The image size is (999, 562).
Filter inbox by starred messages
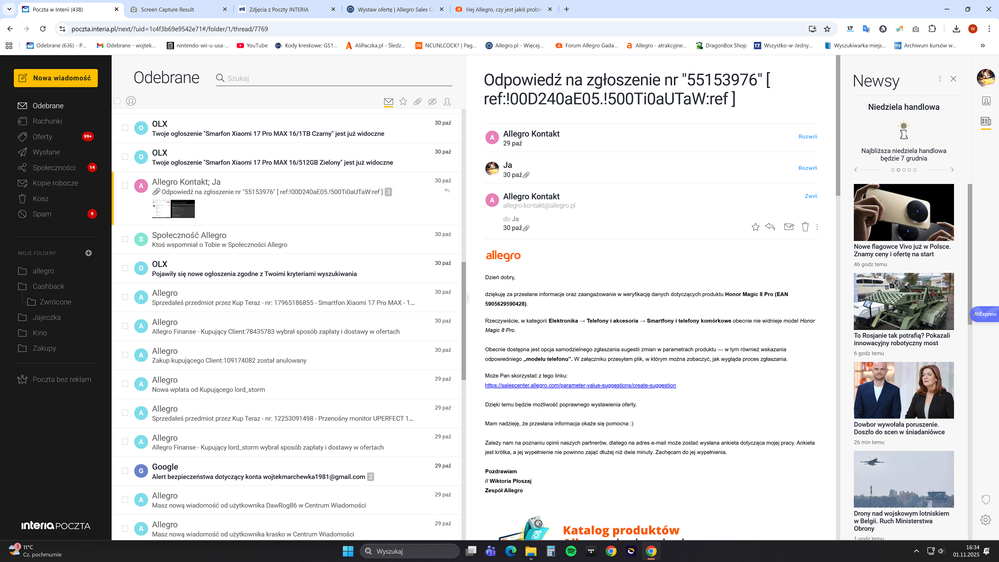click(403, 102)
